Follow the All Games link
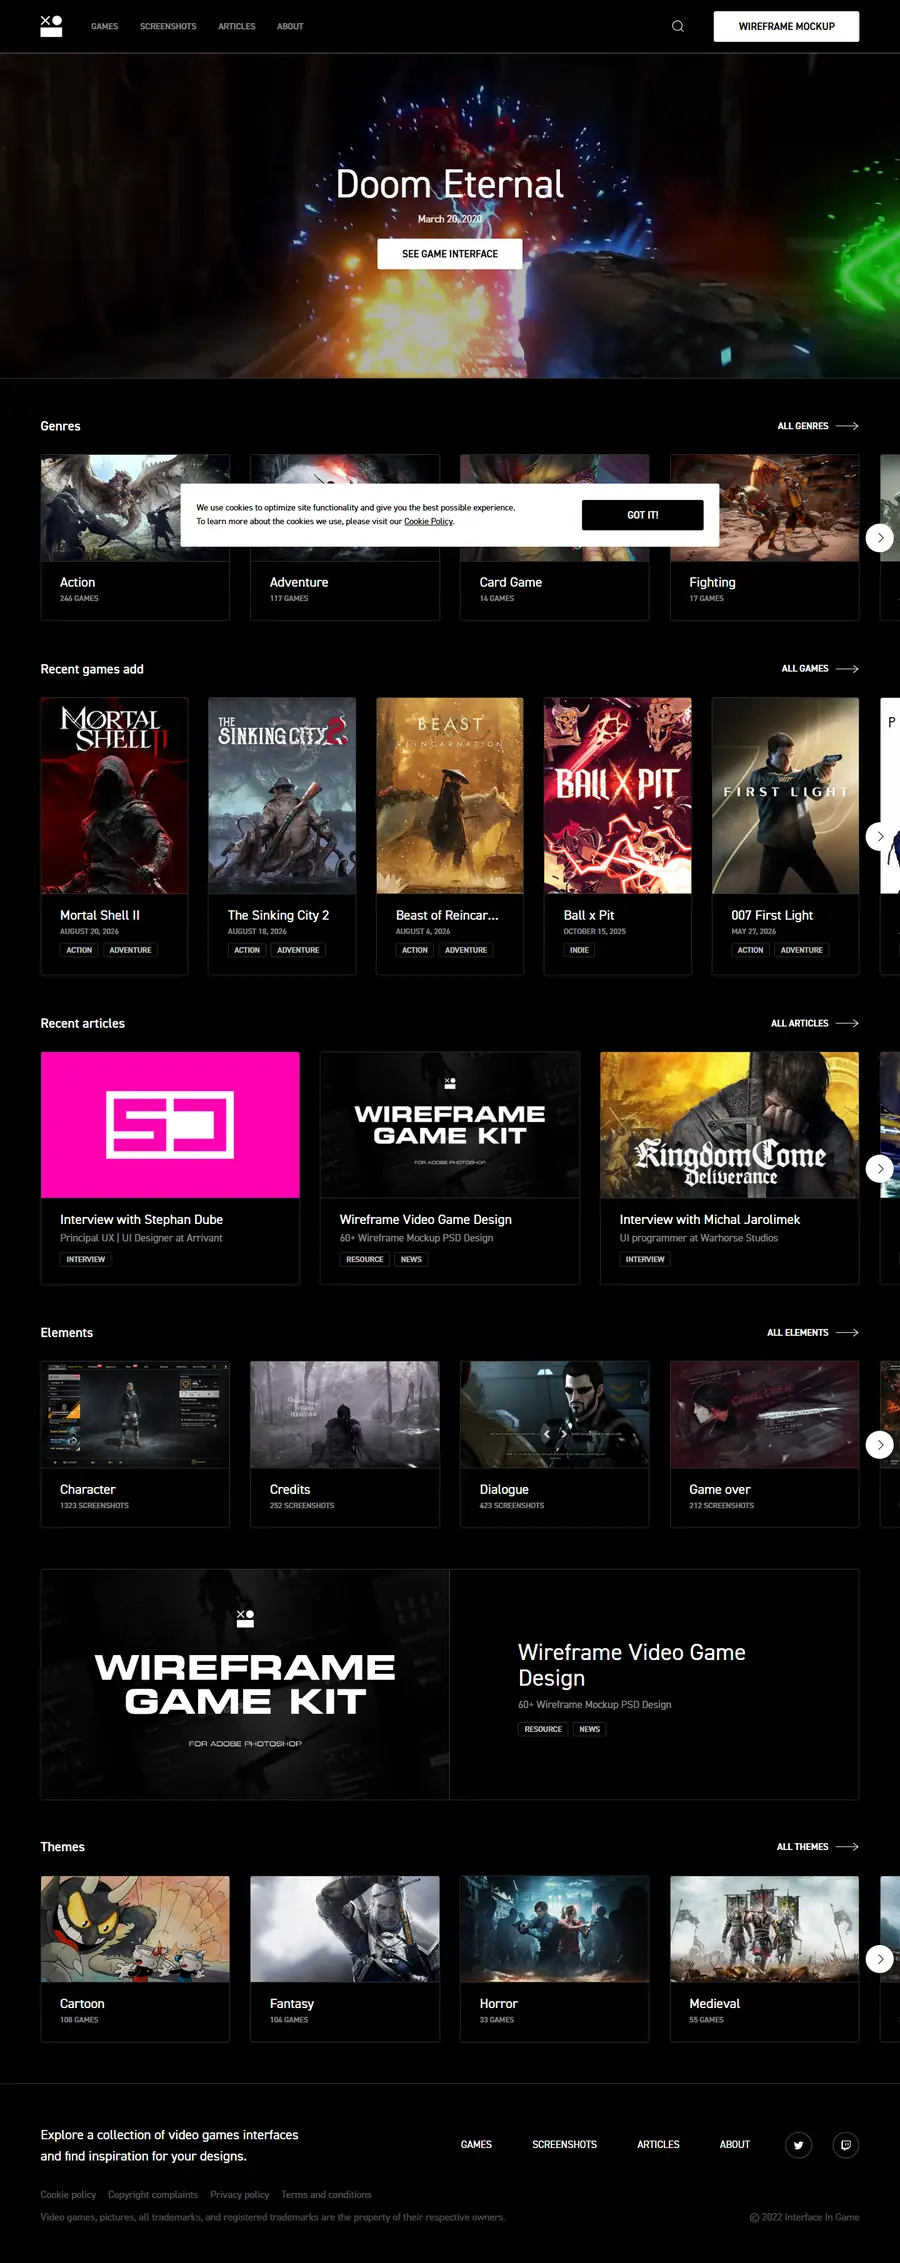This screenshot has width=900, height=2263. (x=820, y=668)
